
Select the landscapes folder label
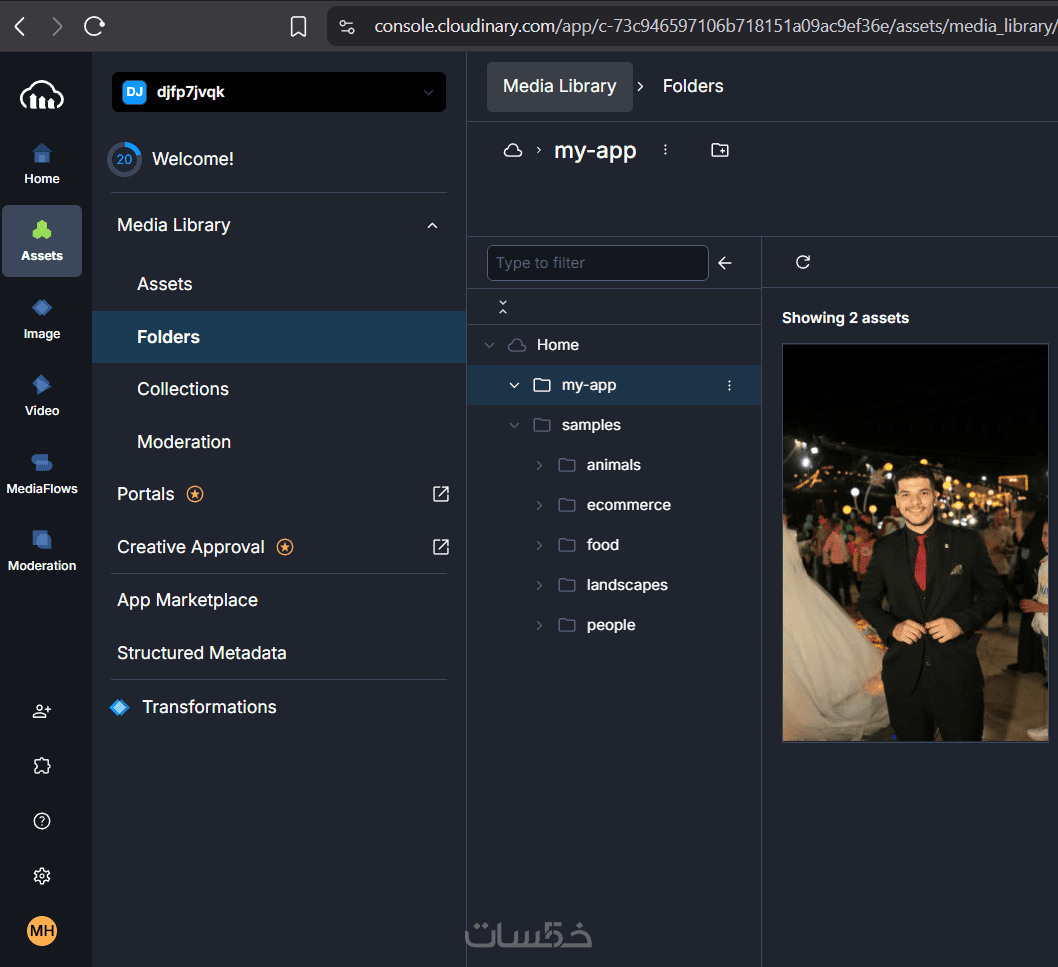click(x=627, y=585)
